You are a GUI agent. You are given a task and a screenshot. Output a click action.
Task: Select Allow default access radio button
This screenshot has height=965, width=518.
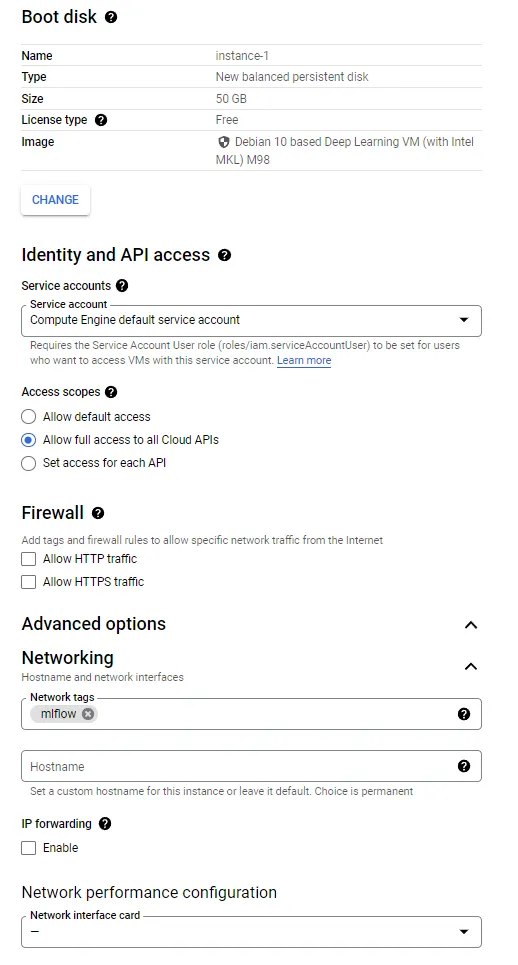click(x=28, y=417)
